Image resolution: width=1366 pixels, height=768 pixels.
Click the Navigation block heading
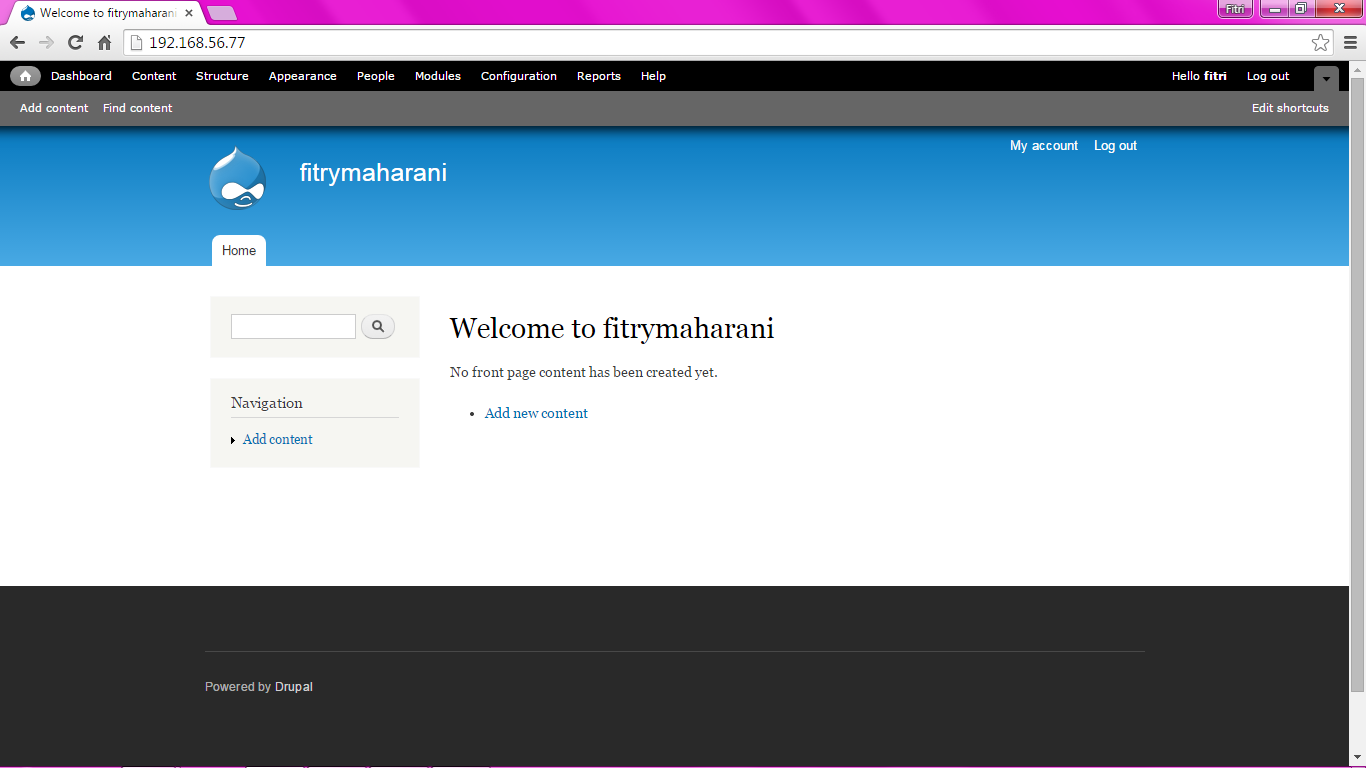click(267, 403)
